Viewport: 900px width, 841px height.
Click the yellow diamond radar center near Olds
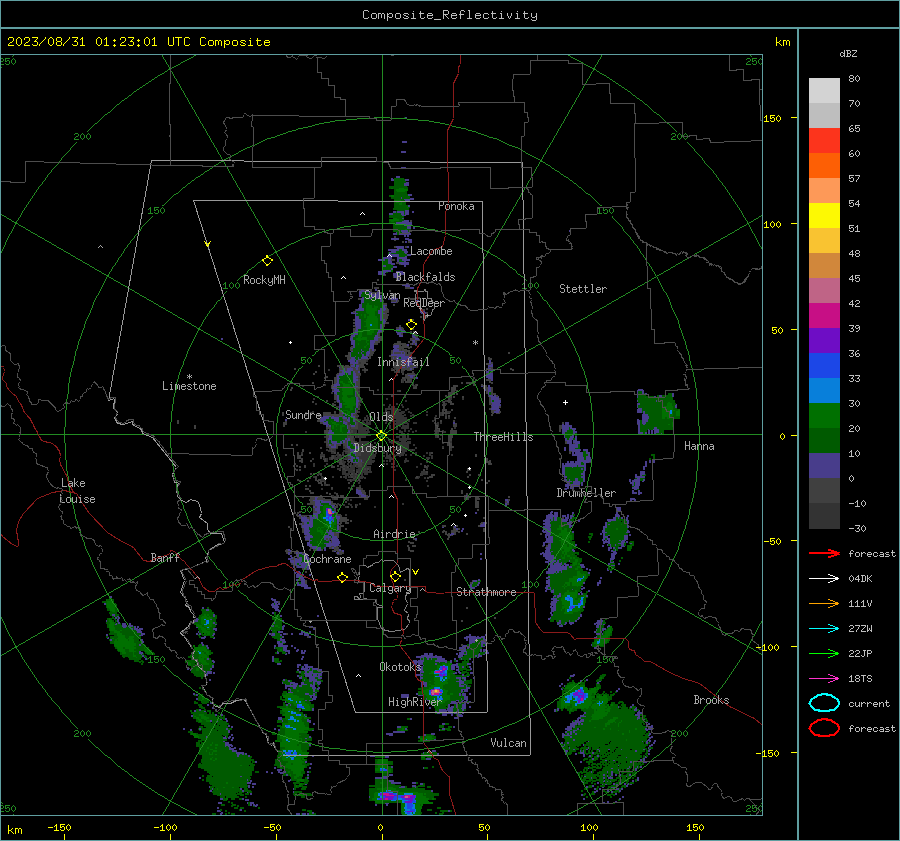pos(381,436)
